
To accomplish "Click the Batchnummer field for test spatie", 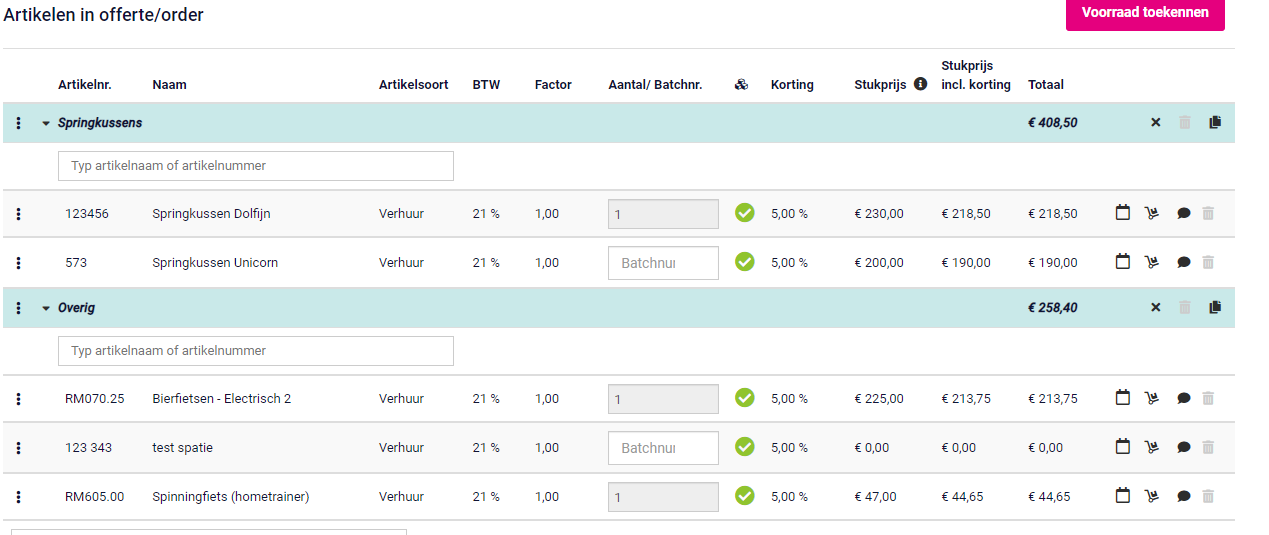I will coord(663,448).
